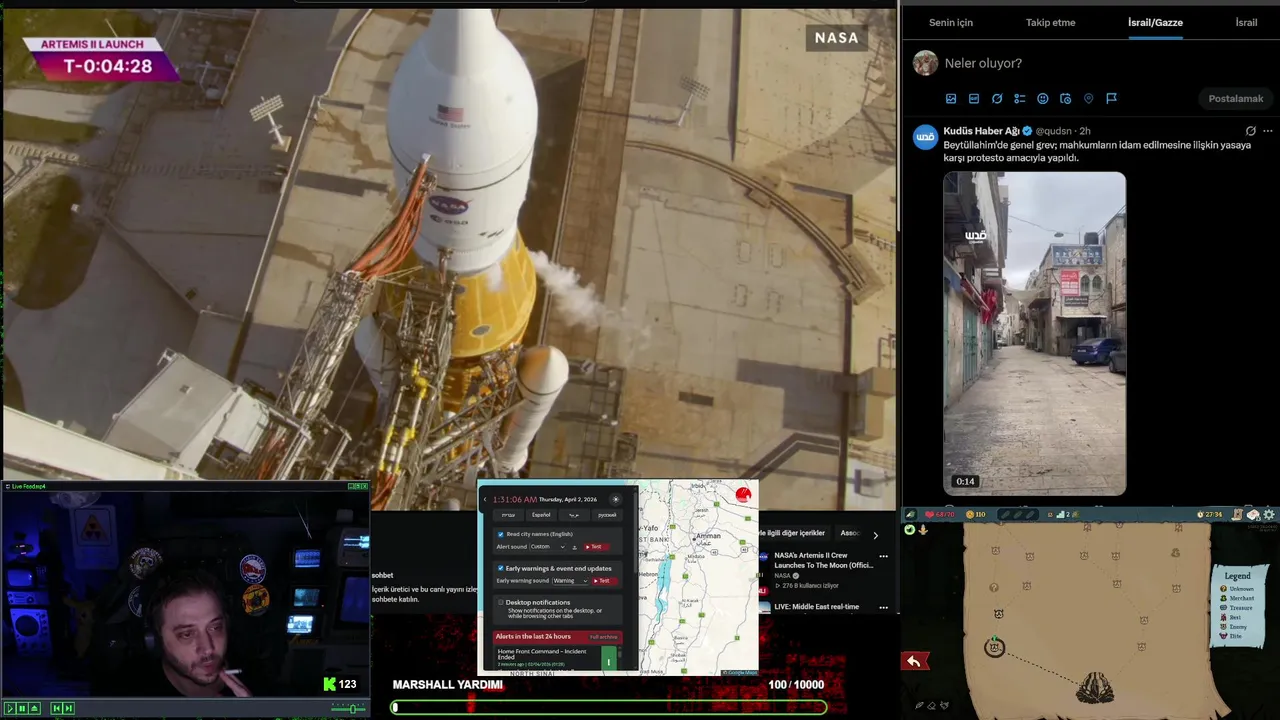
Task: Switch alert panel language to русский
Action: pos(607,515)
